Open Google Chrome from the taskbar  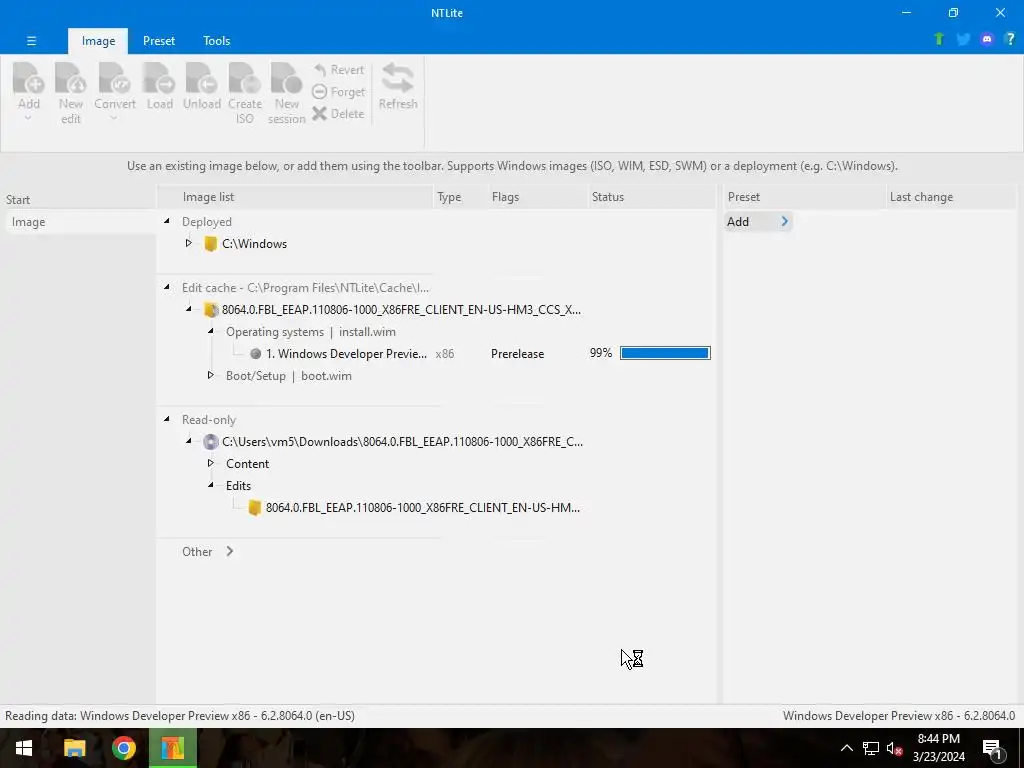pos(123,748)
